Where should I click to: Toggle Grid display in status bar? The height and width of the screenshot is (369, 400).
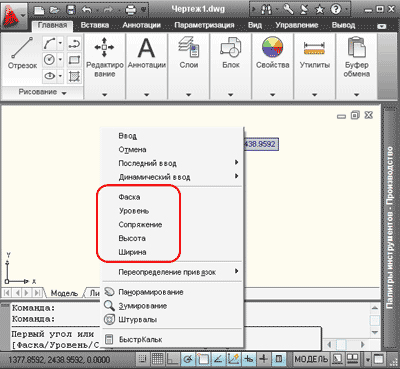[157, 359]
